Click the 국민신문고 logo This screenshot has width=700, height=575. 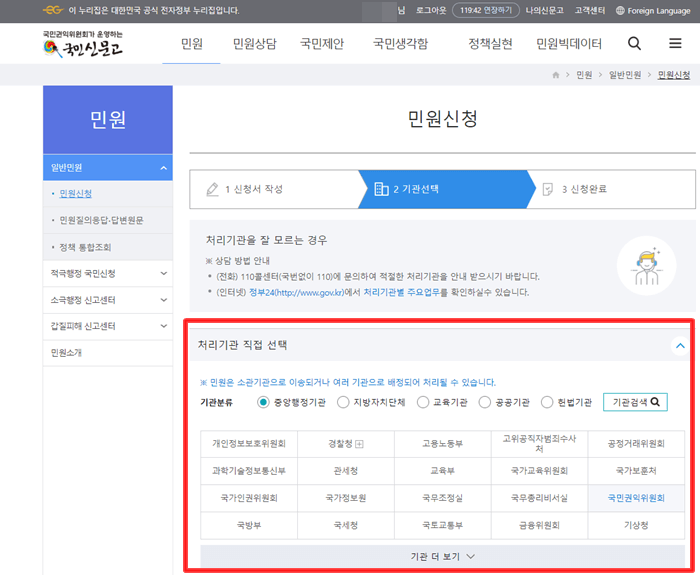[83, 45]
